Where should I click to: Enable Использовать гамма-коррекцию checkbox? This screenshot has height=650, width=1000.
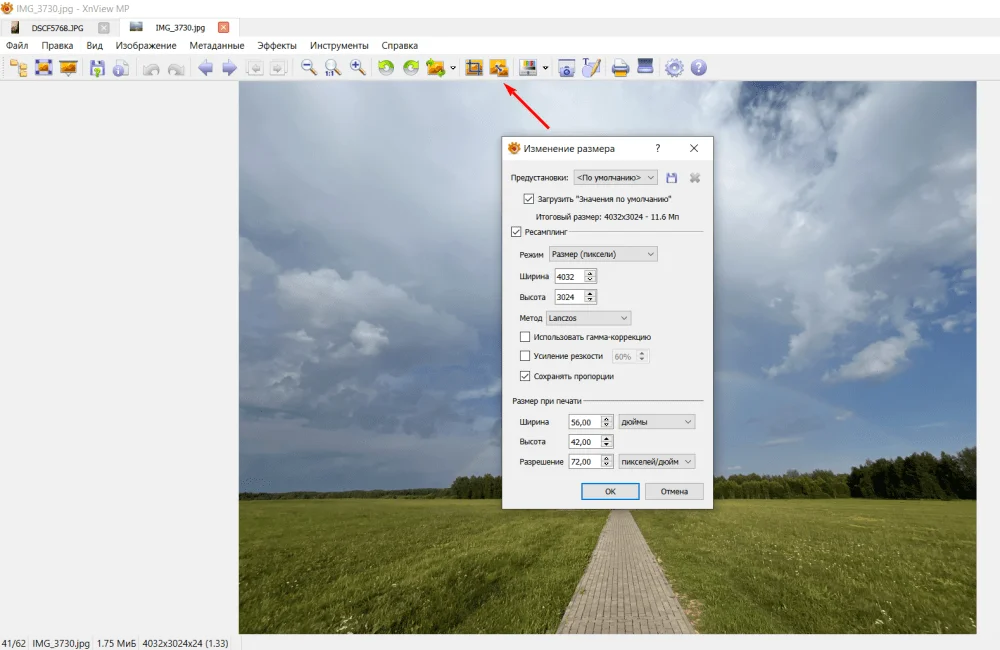(x=525, y=337)
